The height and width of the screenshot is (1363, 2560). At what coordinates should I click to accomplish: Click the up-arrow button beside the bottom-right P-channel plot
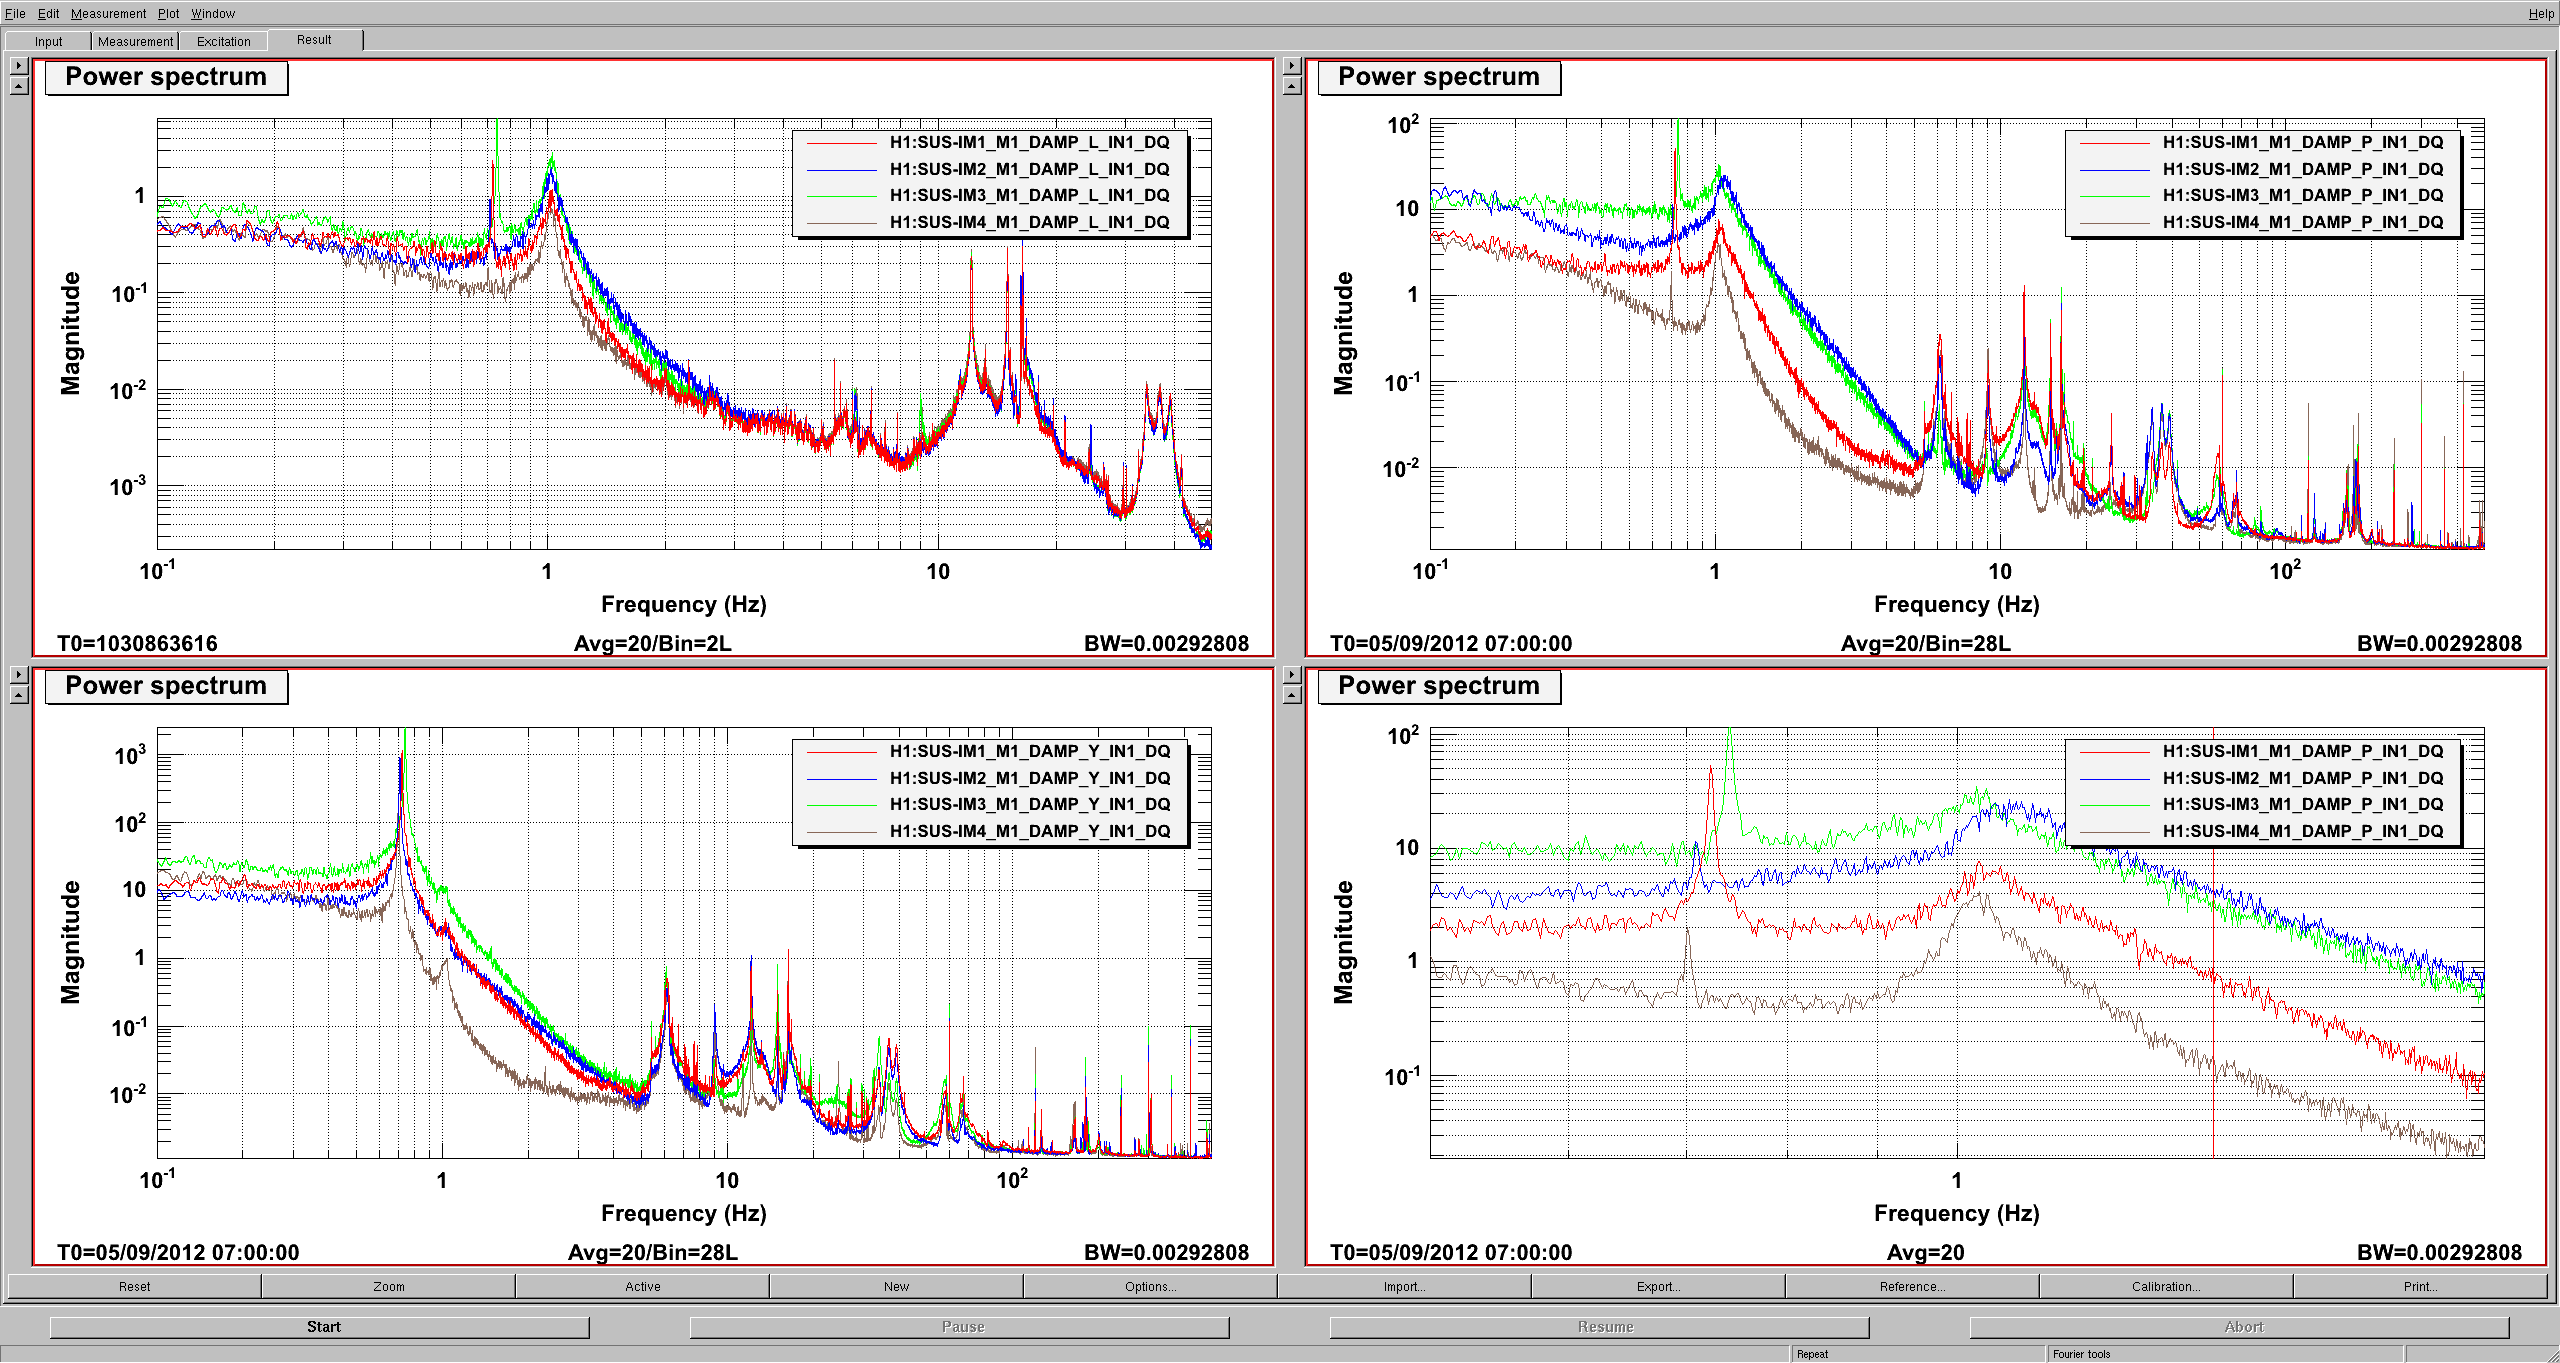pos(1292,695)
